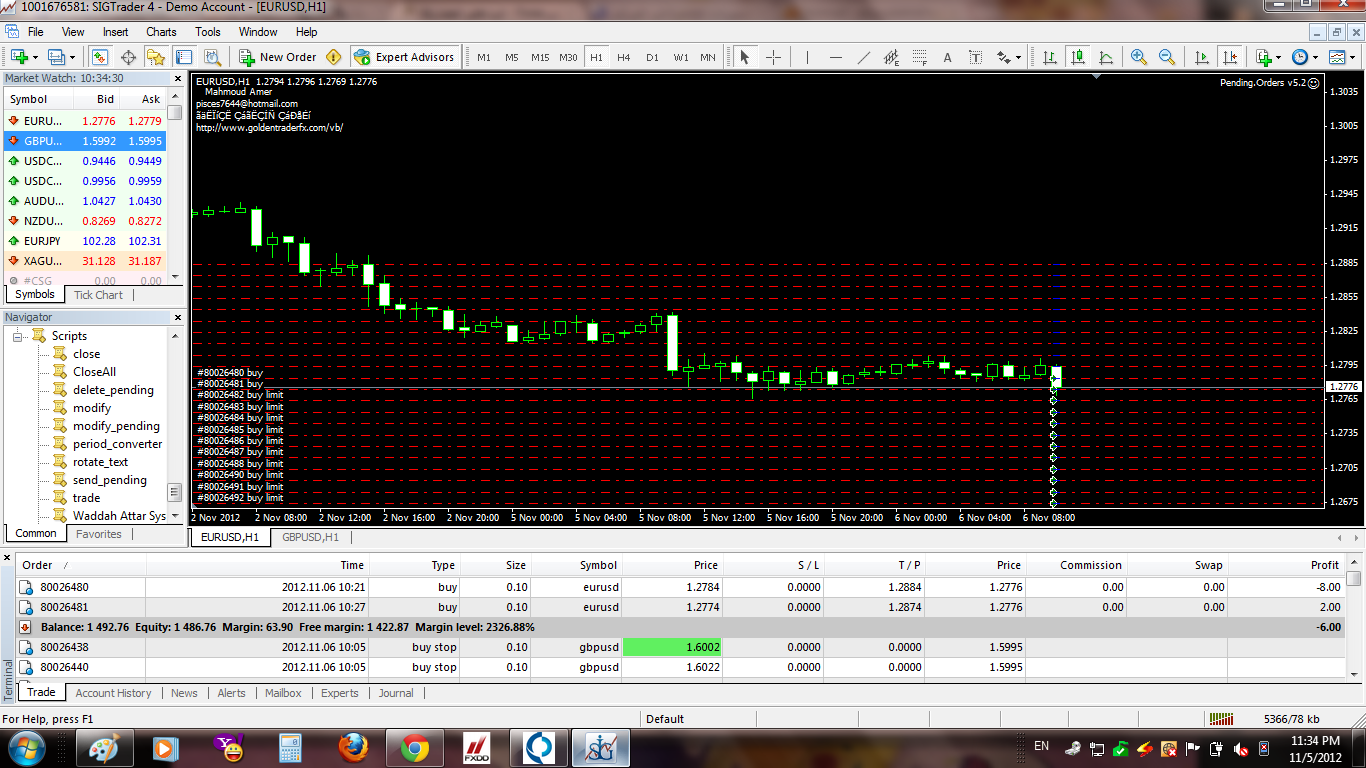Open the Arrows objects dropdown

1008,57
